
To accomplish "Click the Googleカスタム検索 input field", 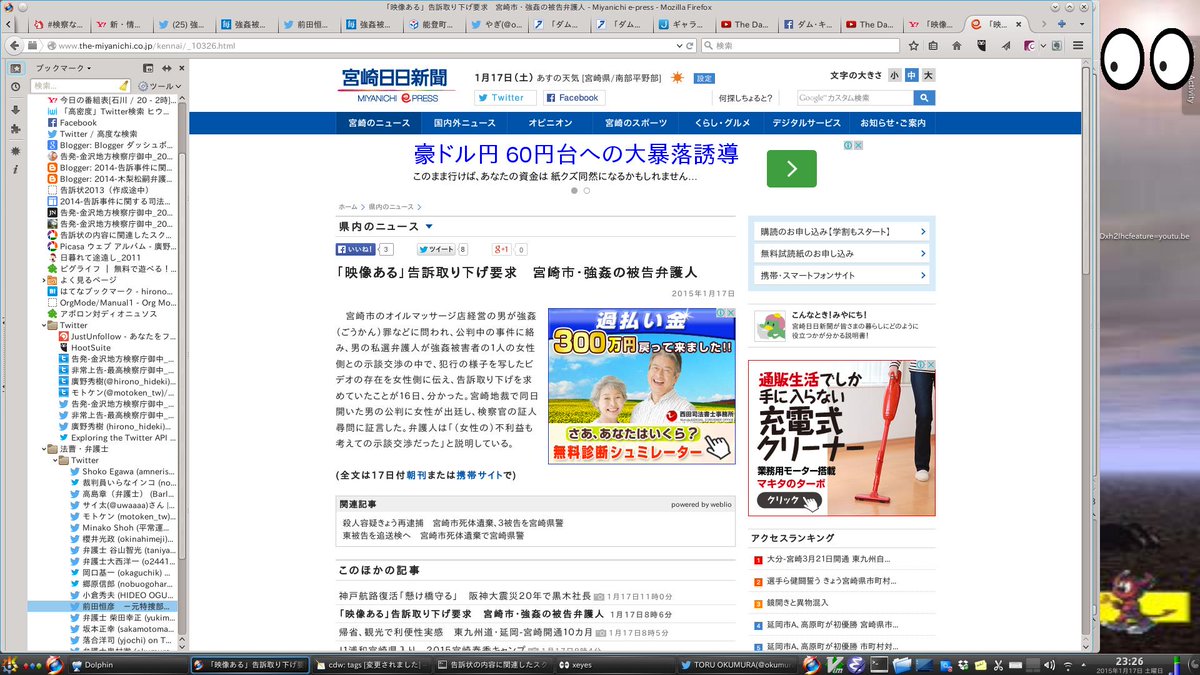I will [x=855, y=98].
